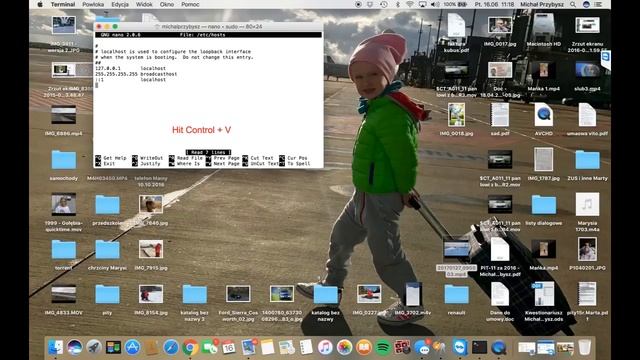Launch TeamViewer from the Dock
640x360 pixels.
click(460, 347)
